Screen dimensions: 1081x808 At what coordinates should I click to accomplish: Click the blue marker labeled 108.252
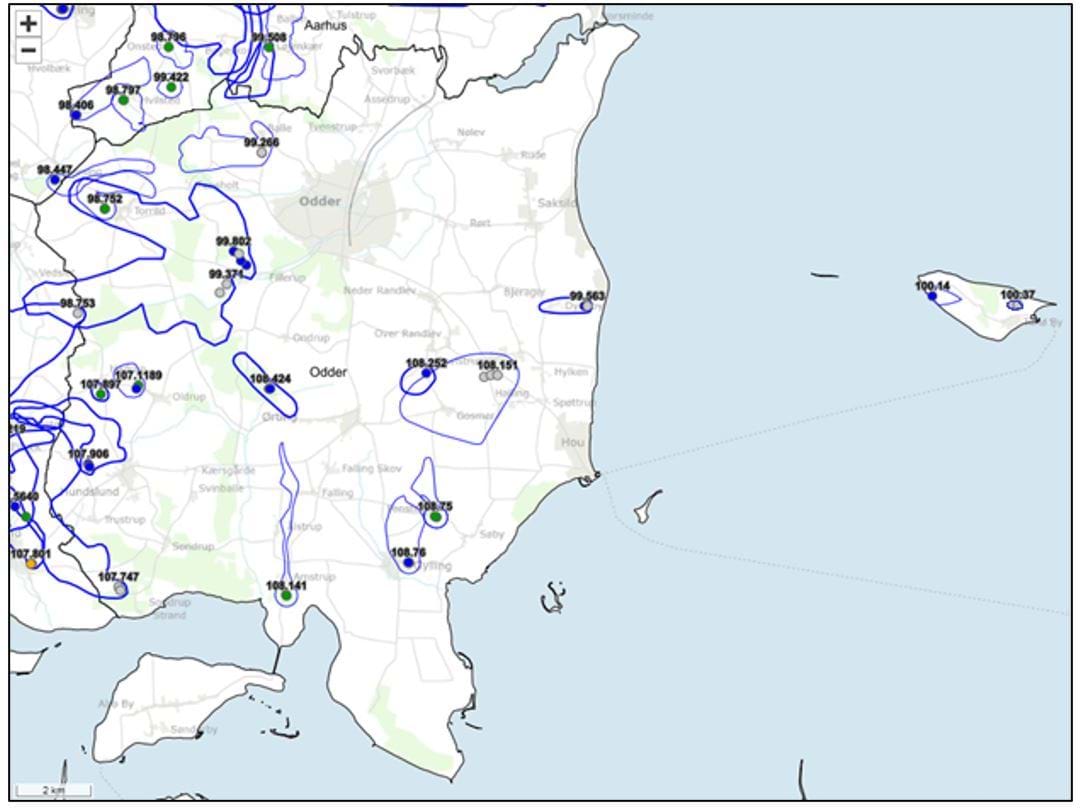(x=426, y=373)
